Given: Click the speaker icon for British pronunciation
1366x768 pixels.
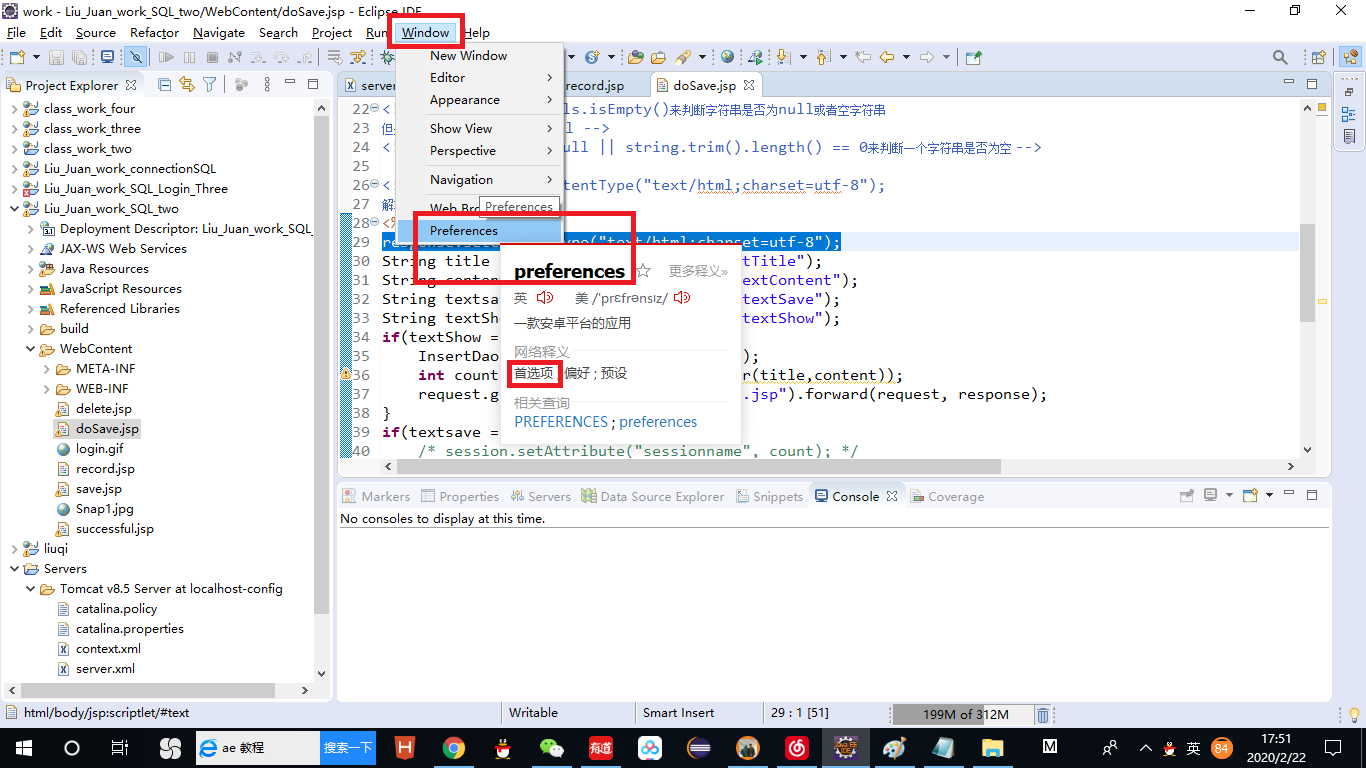Looking at the screenshot, I should [x=545, y=298].
